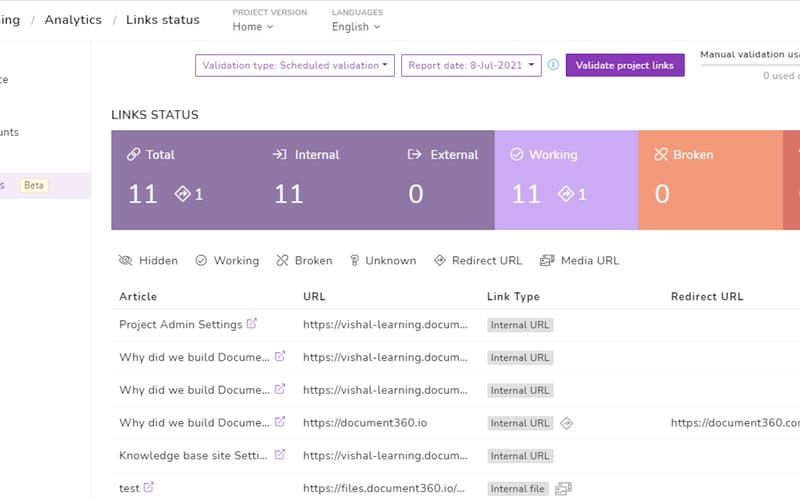
Task: Open Knowledge base site Settings article link icon
Action: tap(280, 454)
